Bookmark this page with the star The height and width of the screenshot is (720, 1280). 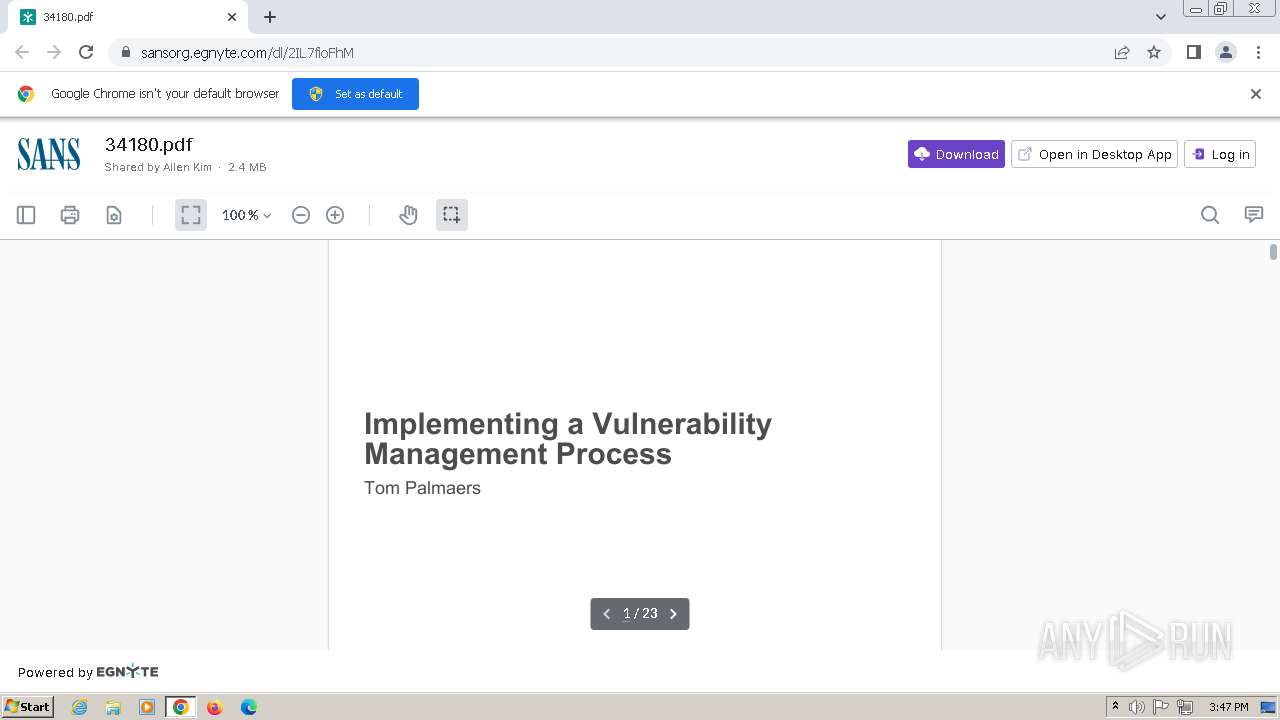1154,52
